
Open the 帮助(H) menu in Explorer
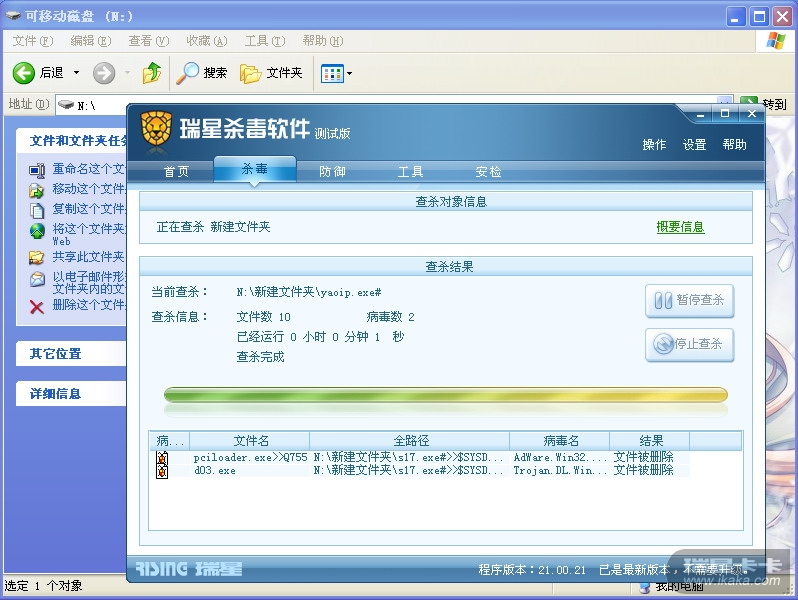(323, 41)
